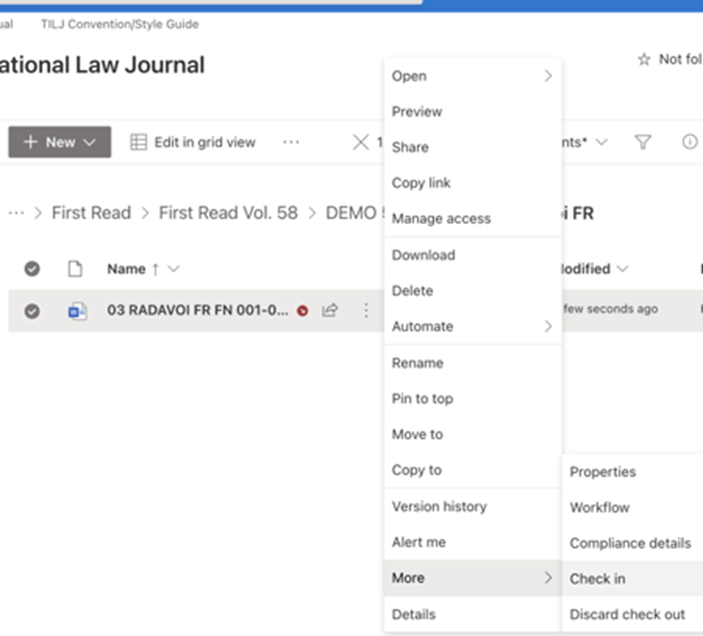Deselect the 03 RADAVOI FR FN file checkbox
Viewport: 703px width, 636px height.
[32, 311]
